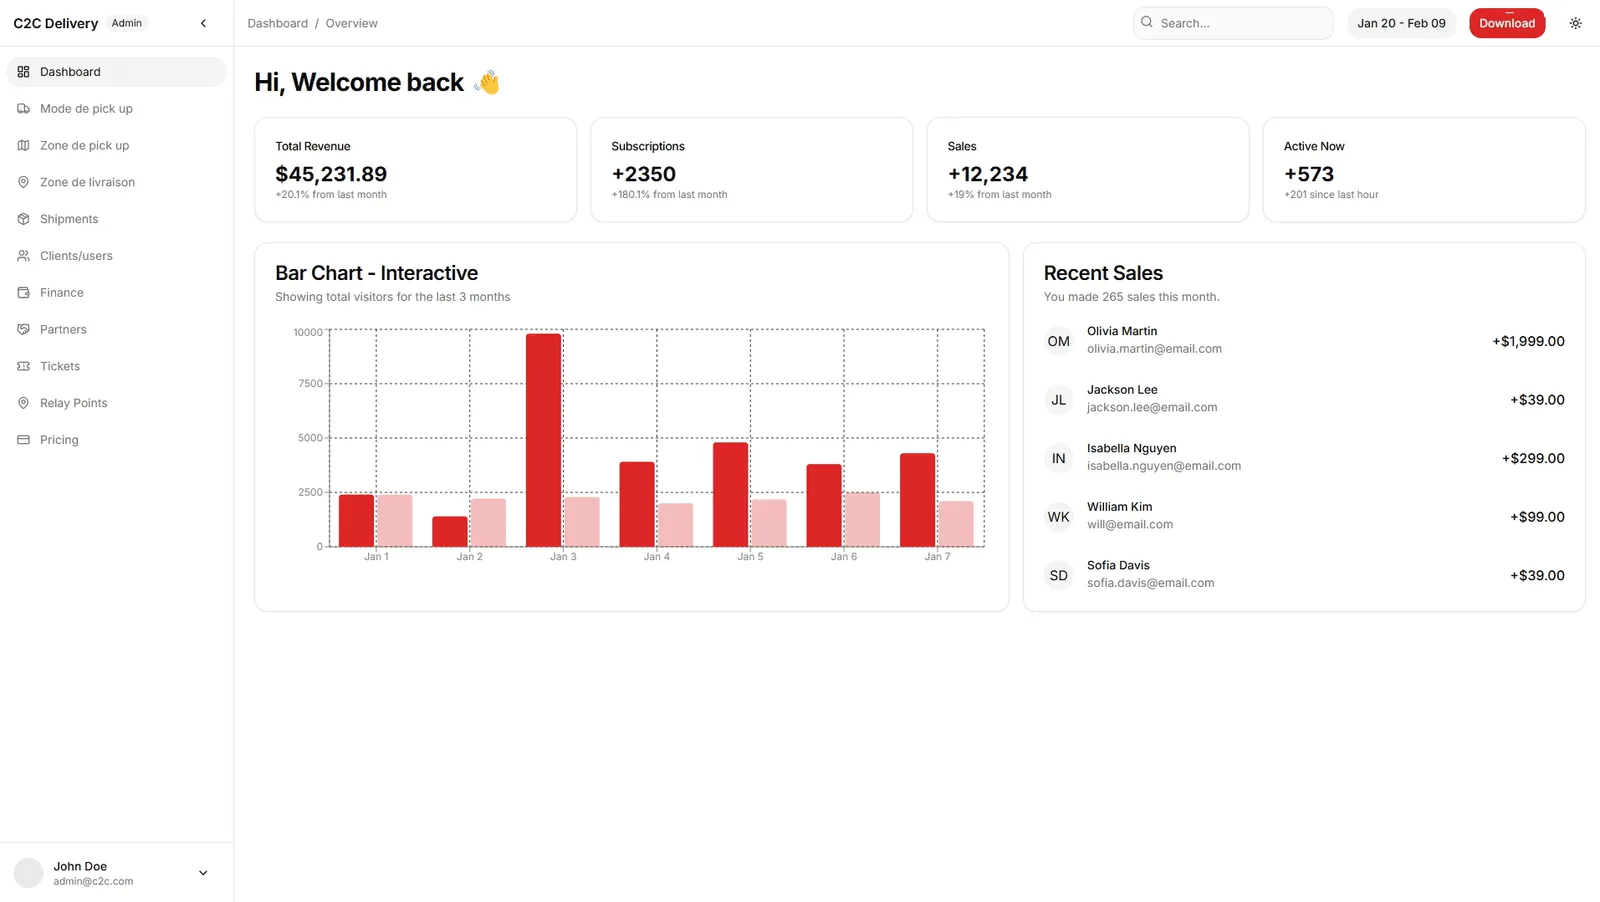The width and height of the screenshot is (1600, 902).
Task: Click the Zone de livraison pin icon
Action: [23, 182]
